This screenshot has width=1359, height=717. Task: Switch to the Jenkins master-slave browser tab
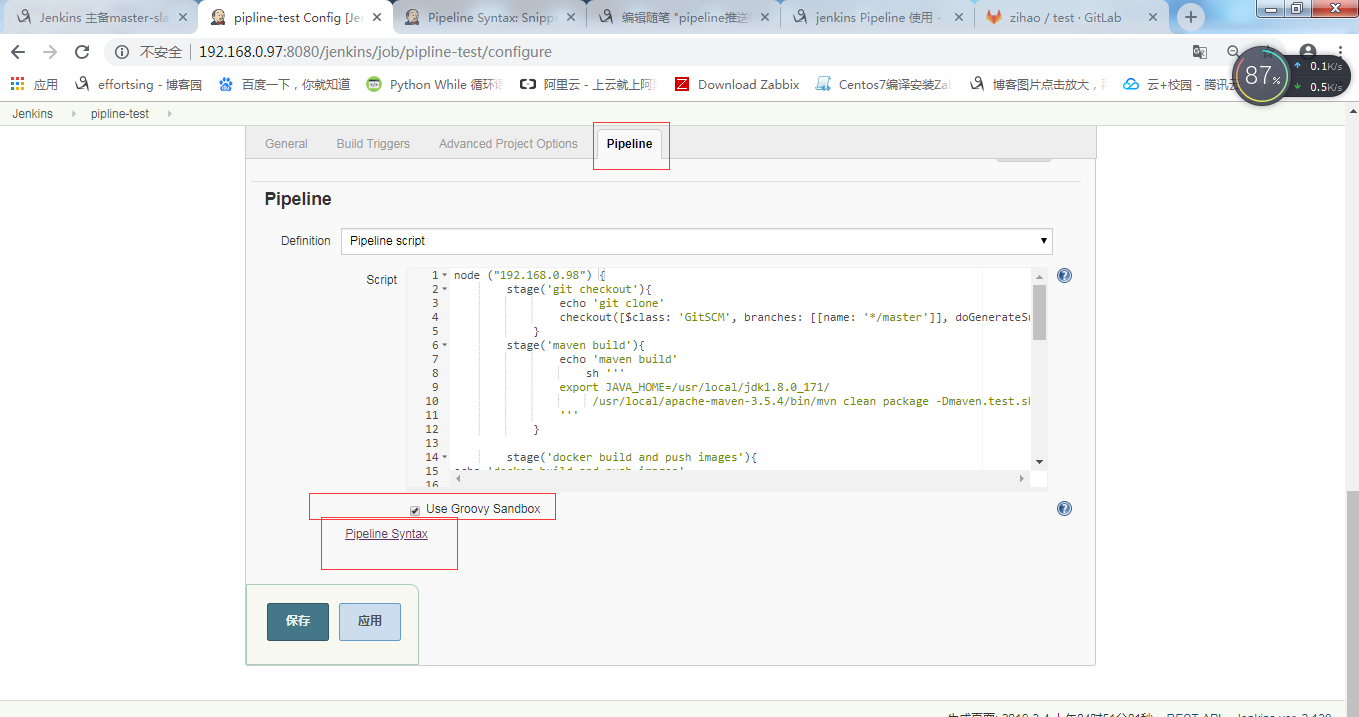point(100,17)
